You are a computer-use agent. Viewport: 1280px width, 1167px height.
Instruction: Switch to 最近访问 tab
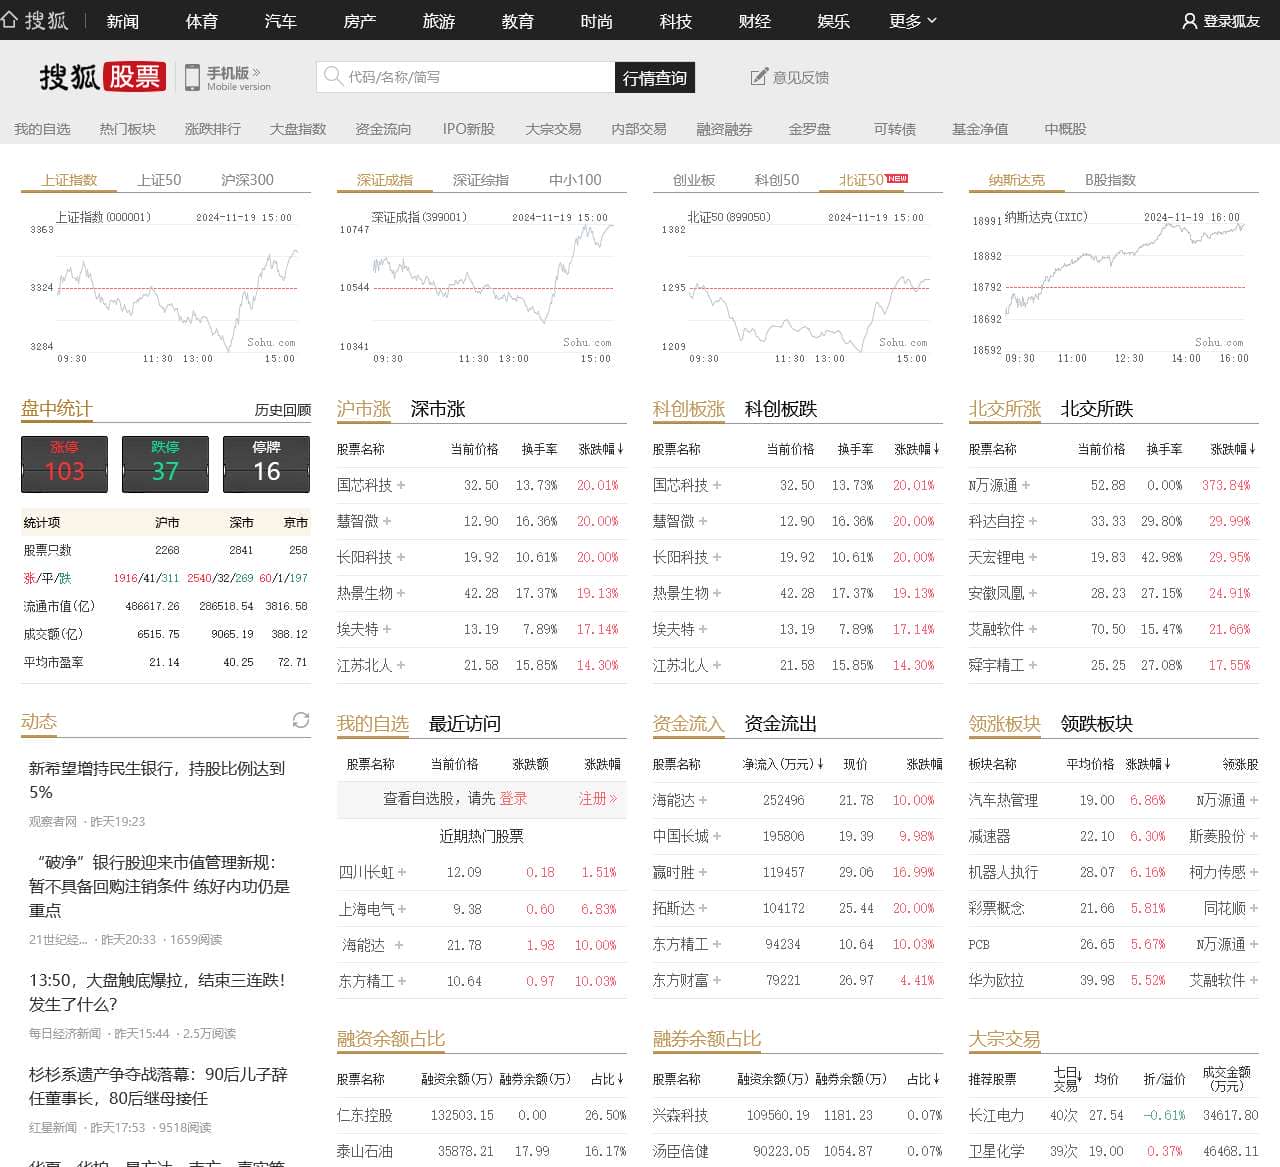pyautogui.click(x=465, y=724)
